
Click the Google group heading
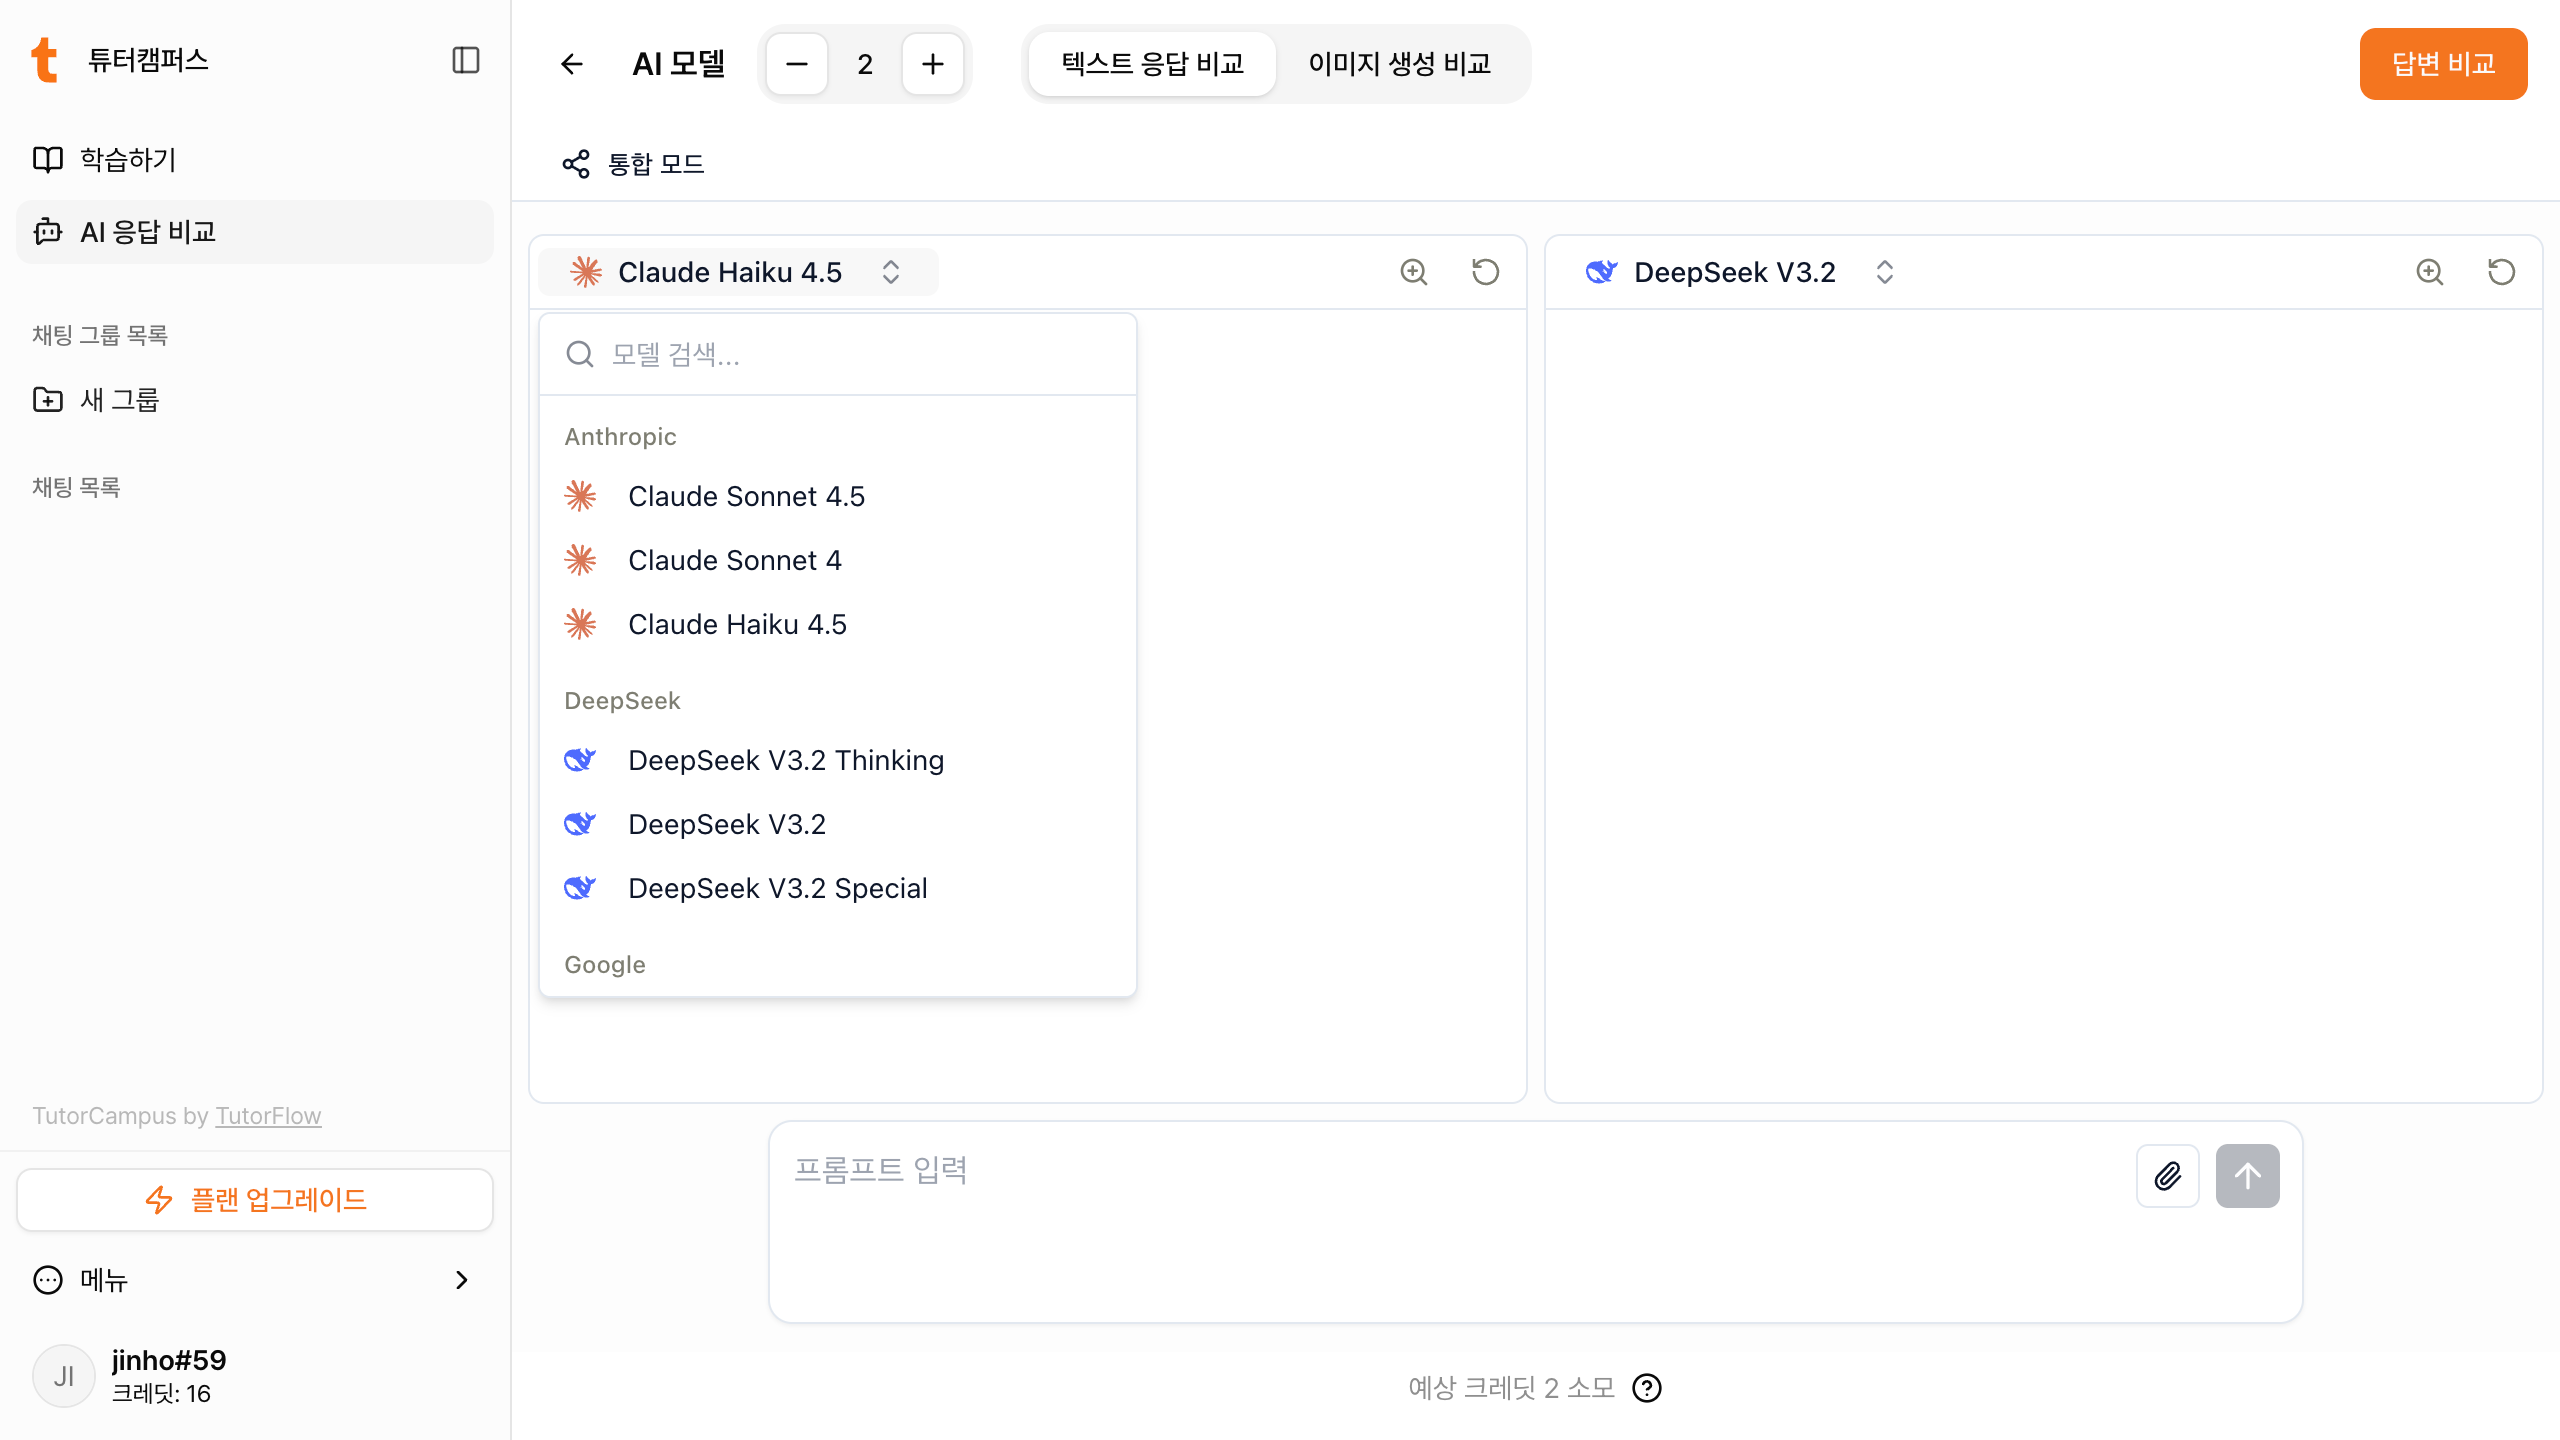click(604, 965)
